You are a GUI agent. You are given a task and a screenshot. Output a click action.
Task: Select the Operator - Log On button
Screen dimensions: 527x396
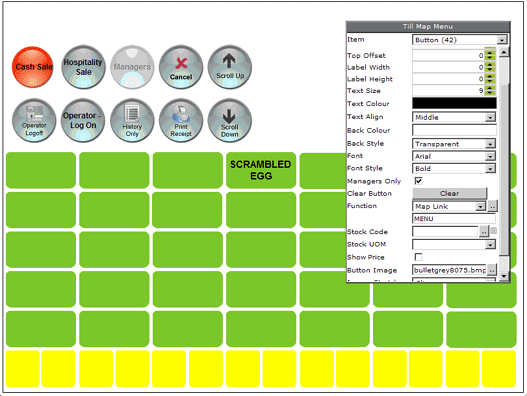click(83, 120)
